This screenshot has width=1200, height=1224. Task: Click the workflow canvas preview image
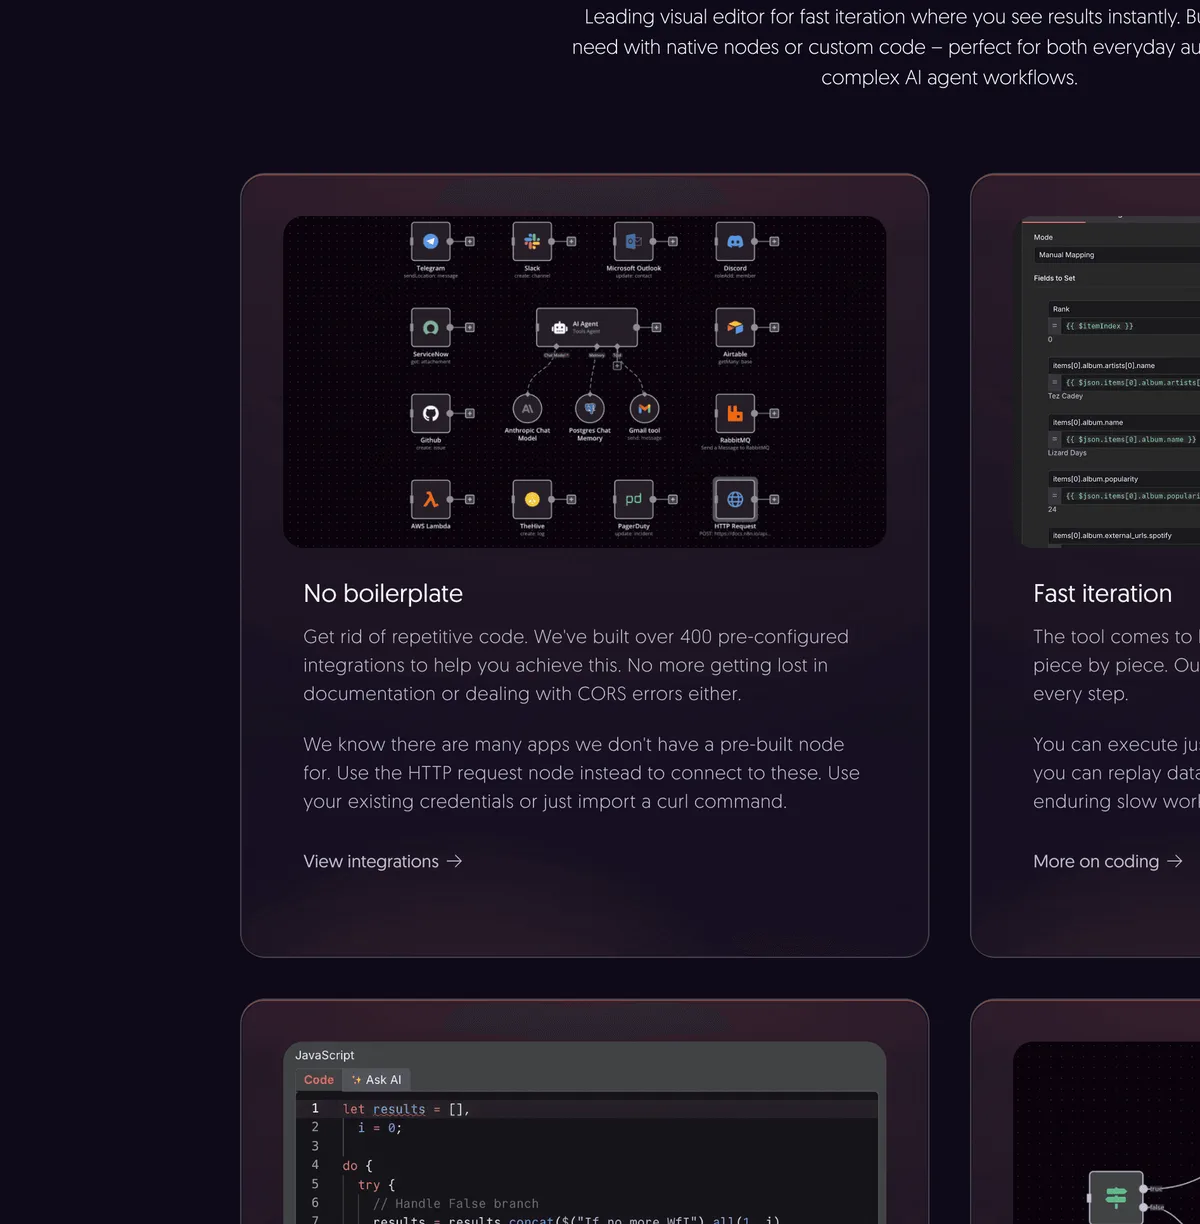(x=585, y=382)
